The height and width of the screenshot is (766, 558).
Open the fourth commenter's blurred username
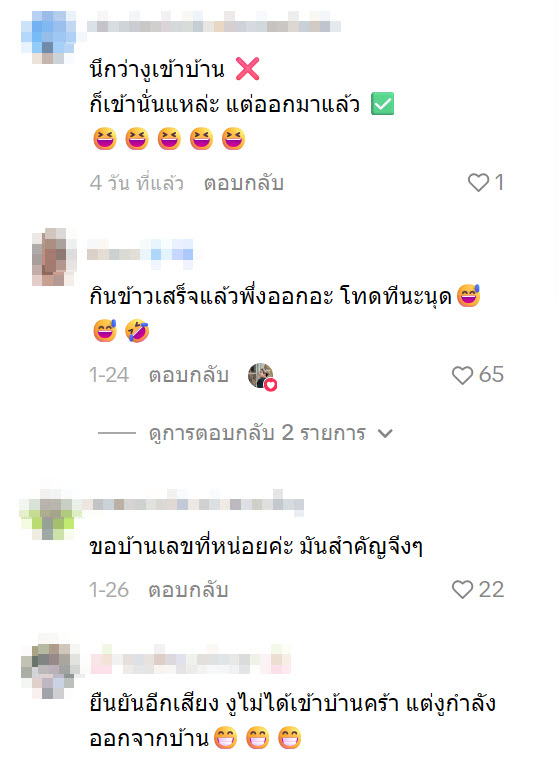tap(191, 660)
